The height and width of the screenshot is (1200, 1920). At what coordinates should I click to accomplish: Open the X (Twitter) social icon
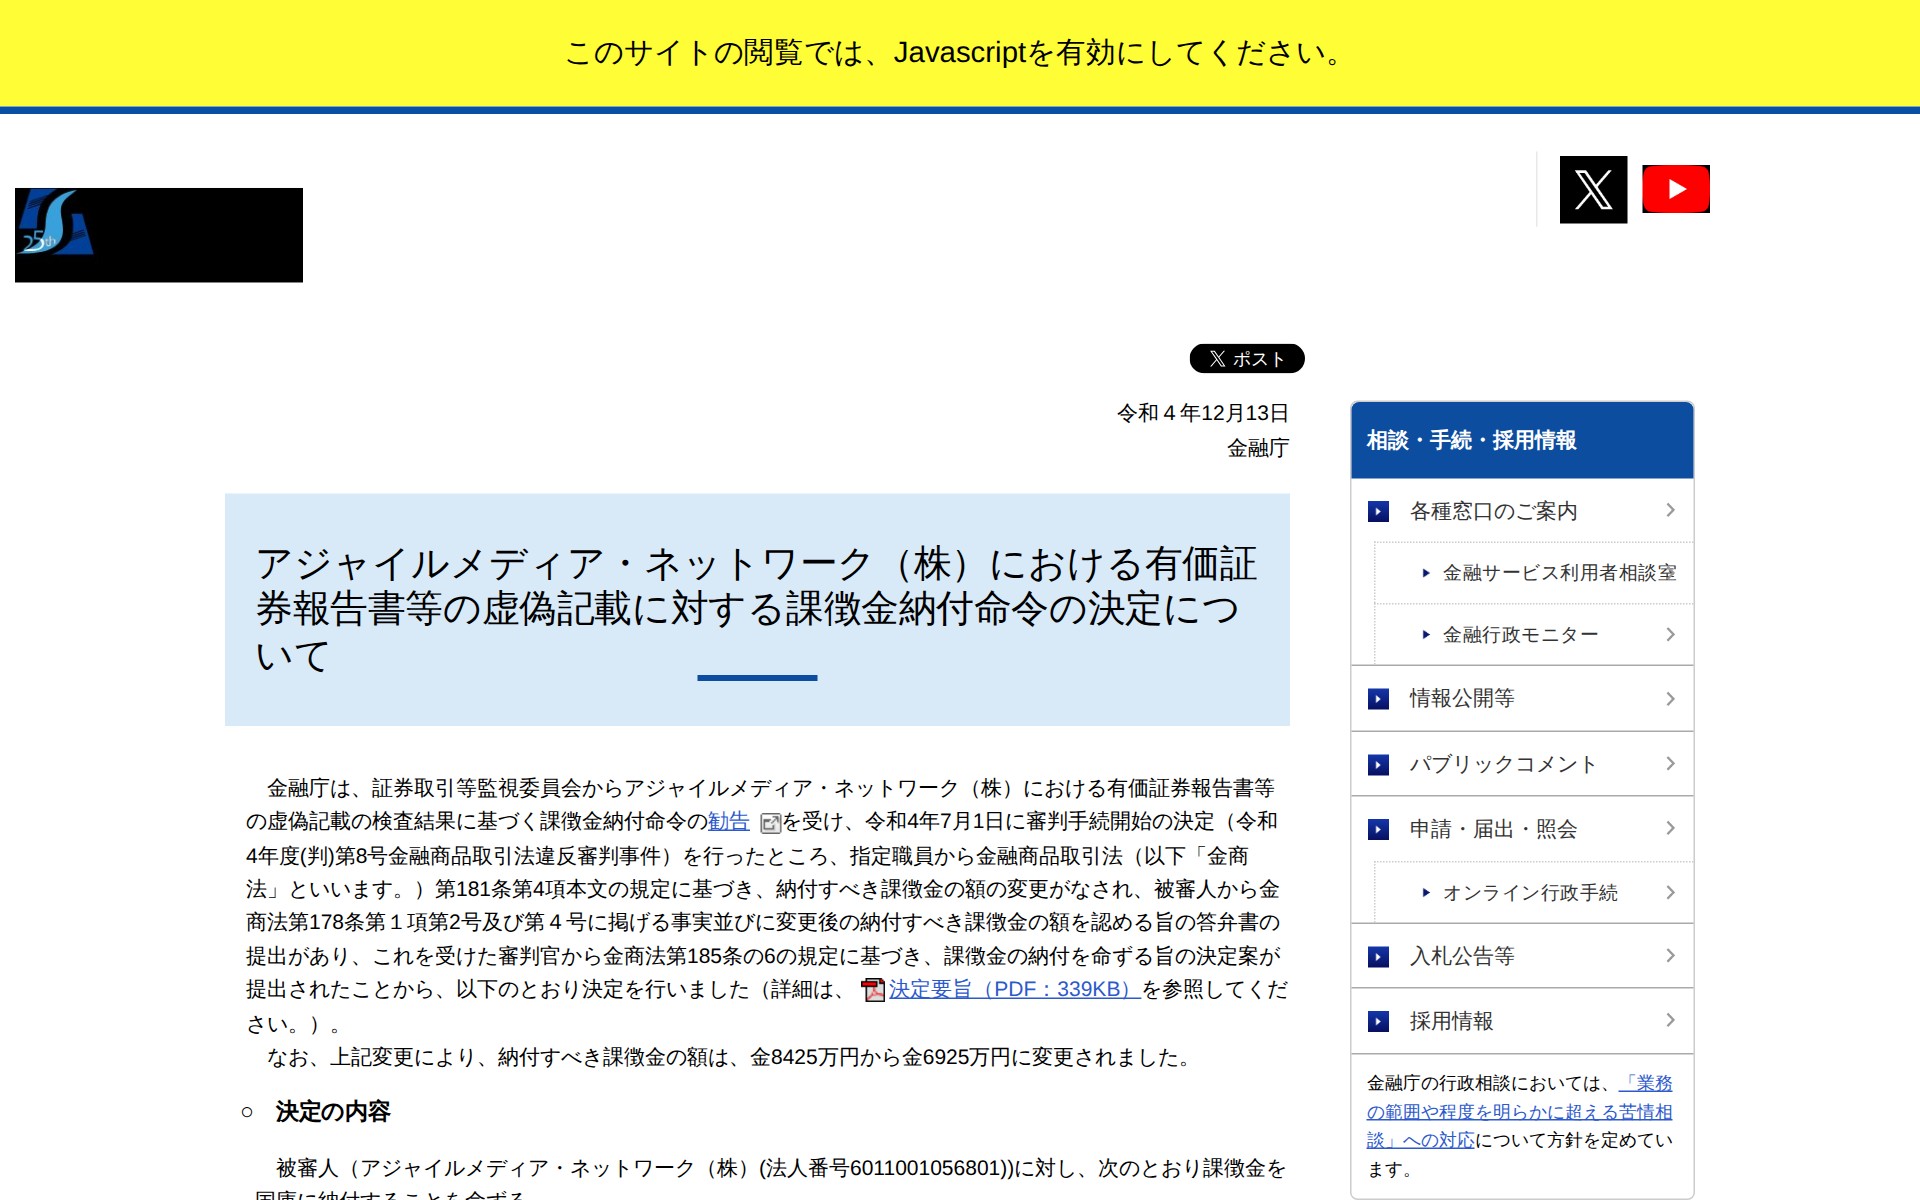(x=1593, y=189)
